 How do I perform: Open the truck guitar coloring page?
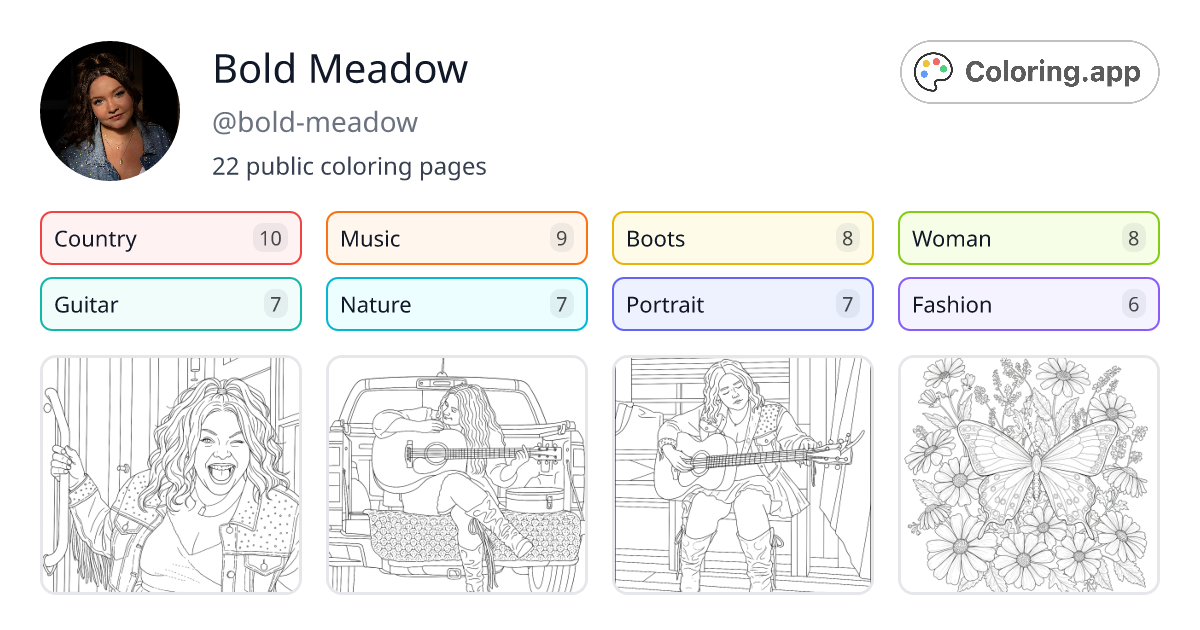[456, 474]
